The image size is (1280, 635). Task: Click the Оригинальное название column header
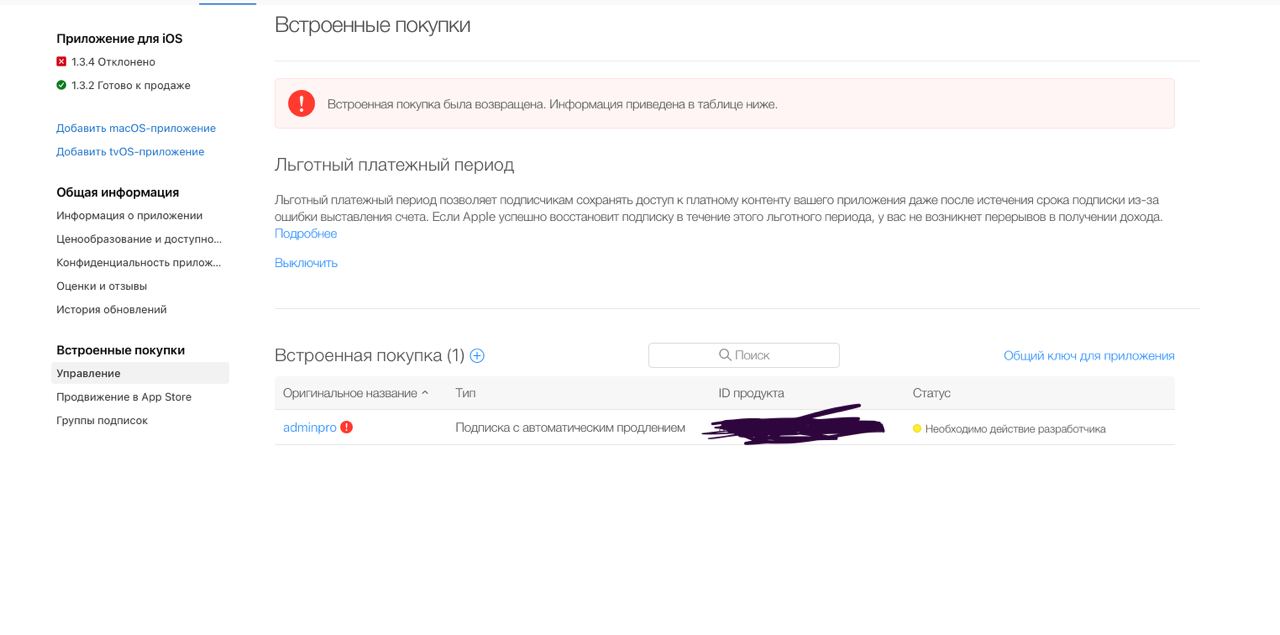point(350,393)
